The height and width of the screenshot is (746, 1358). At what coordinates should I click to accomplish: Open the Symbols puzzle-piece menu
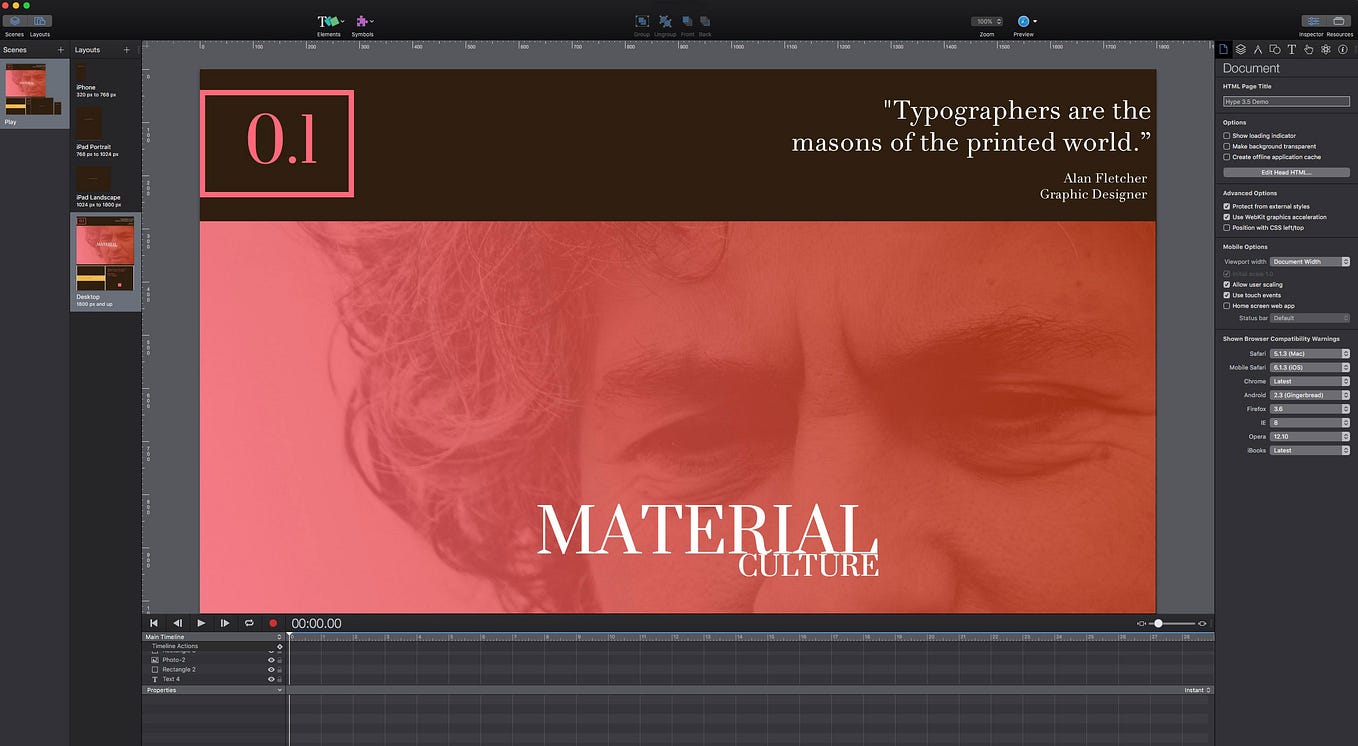point(364,21)
